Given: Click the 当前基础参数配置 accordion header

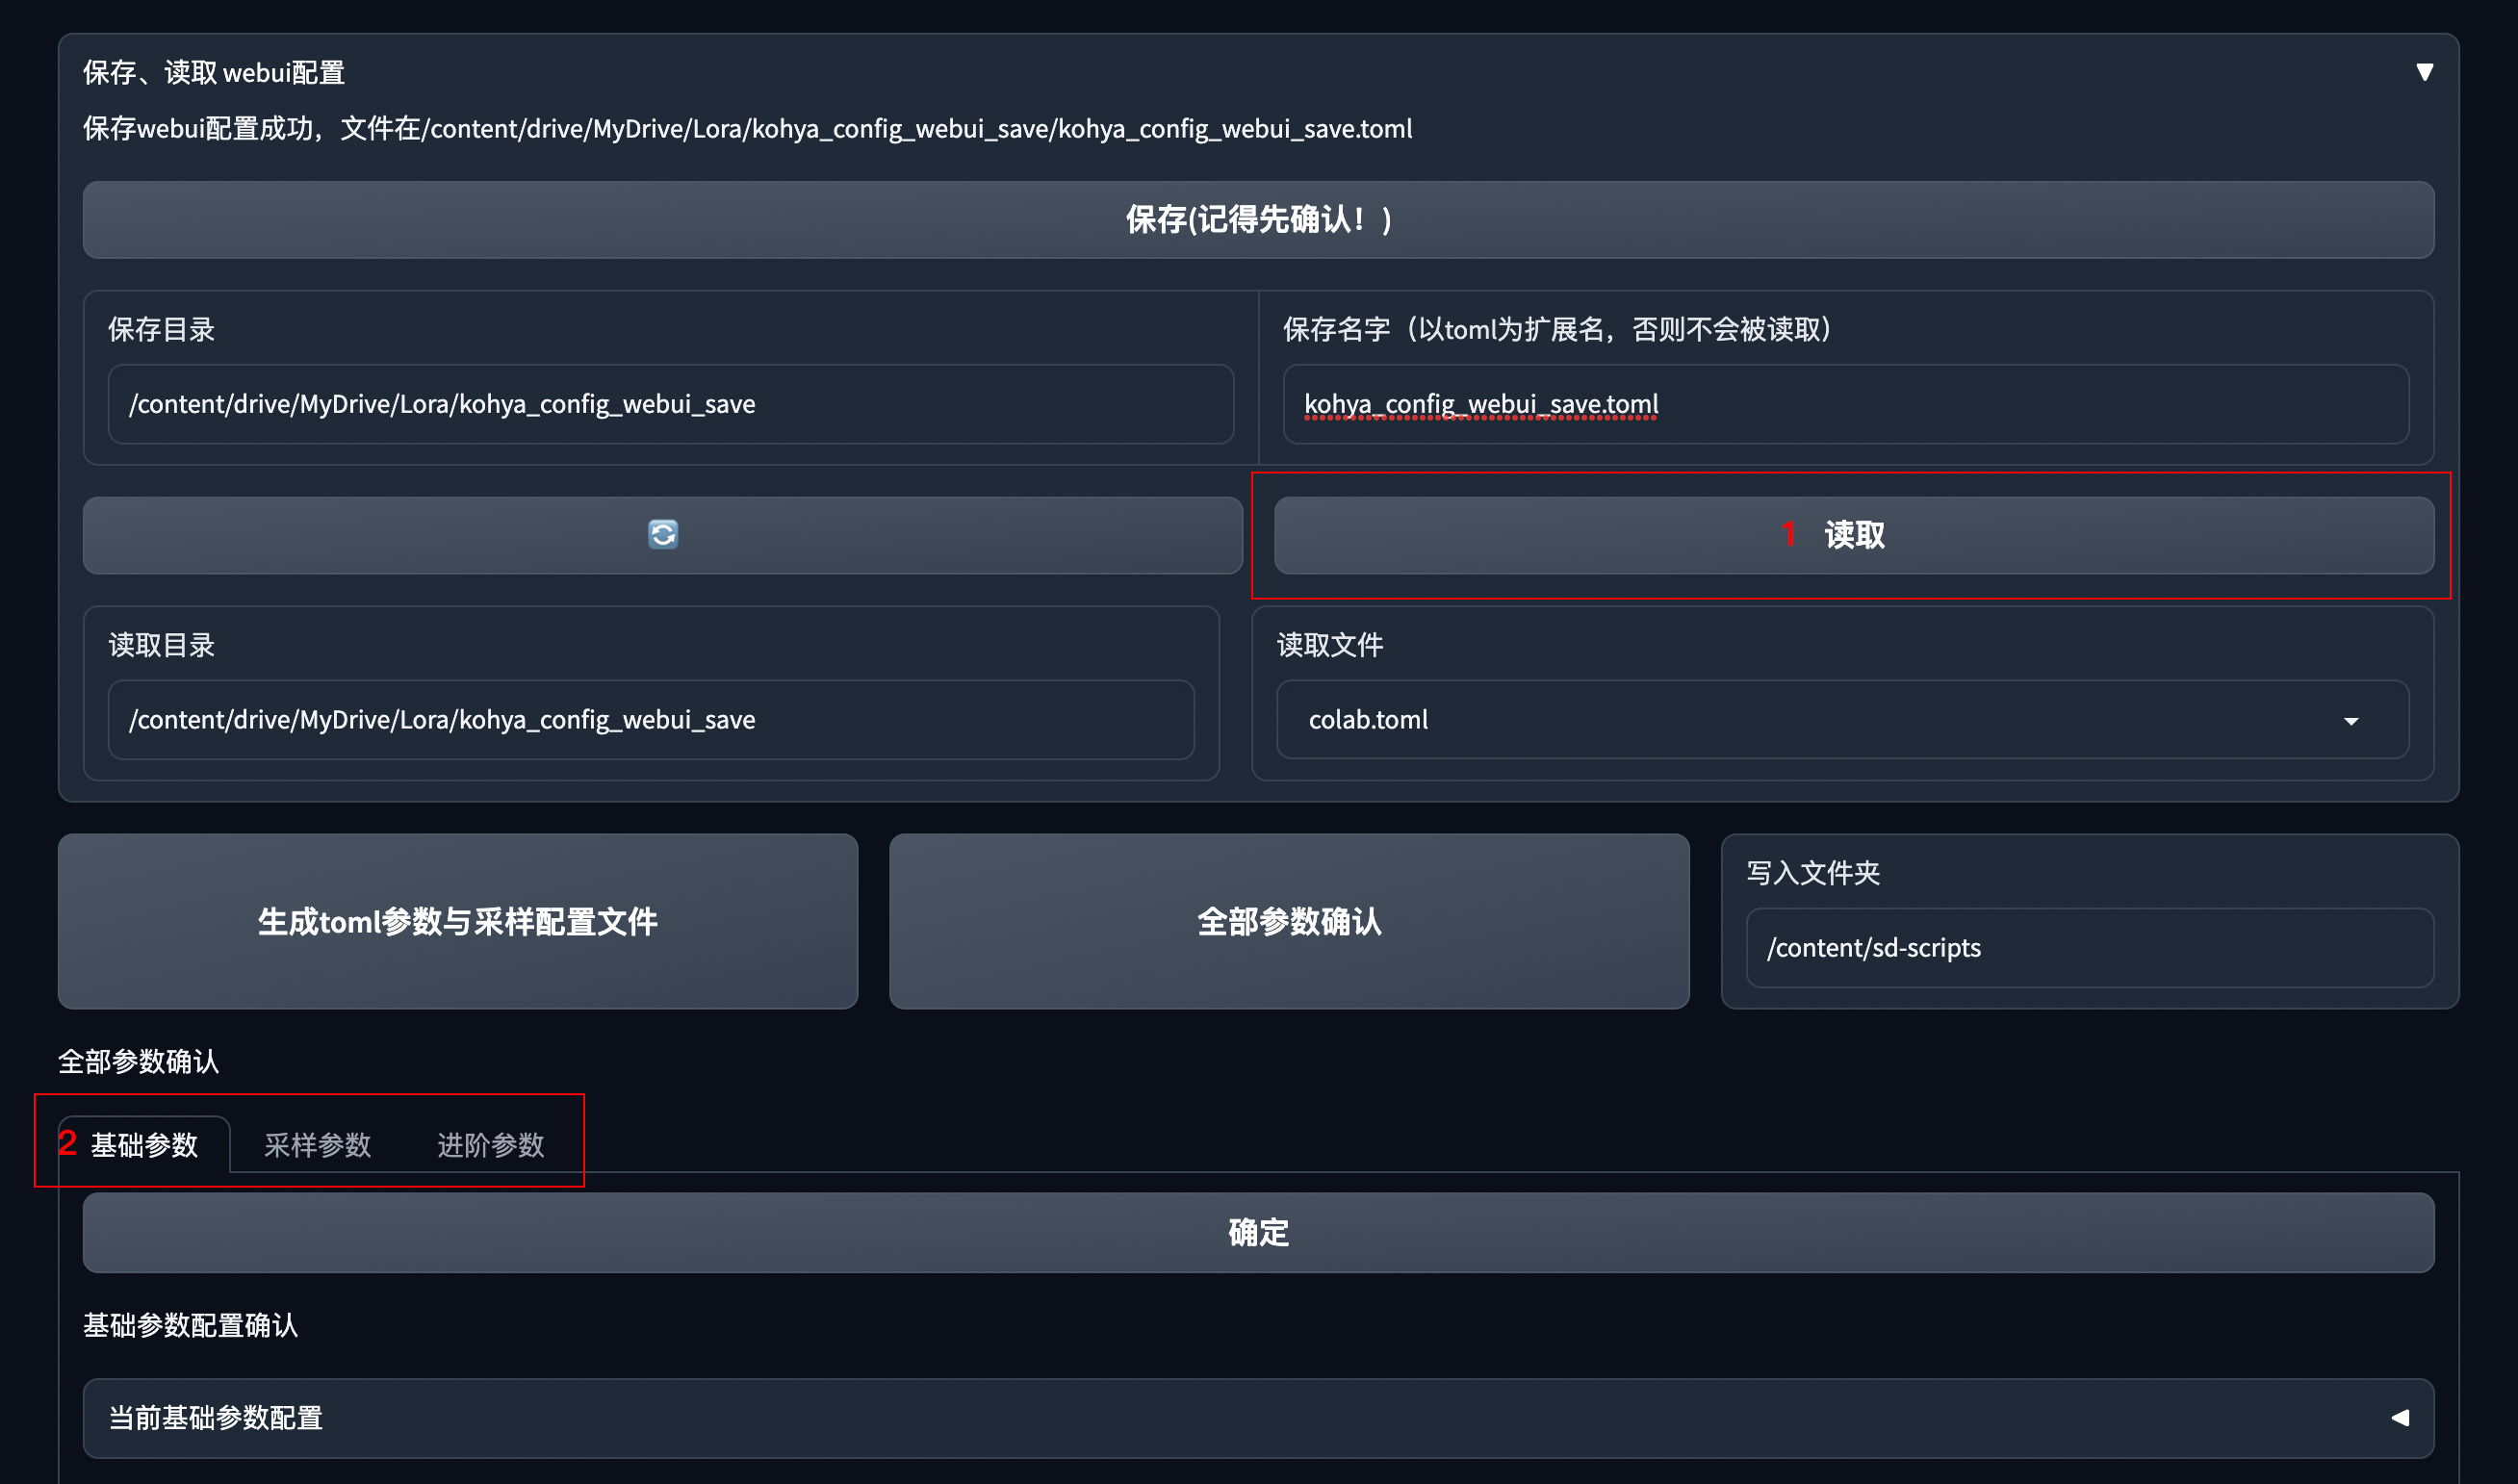Looking at the screenshot, I should pyautogui.click(x=215, y=1418).
